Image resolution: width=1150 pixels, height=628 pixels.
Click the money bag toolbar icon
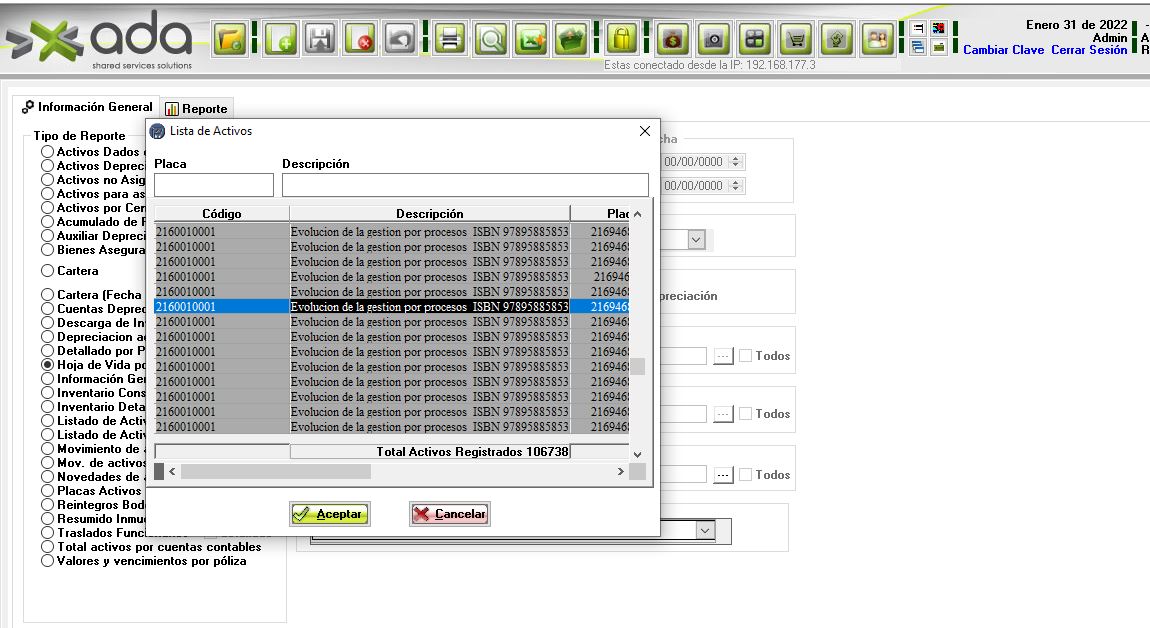point(674,40)
